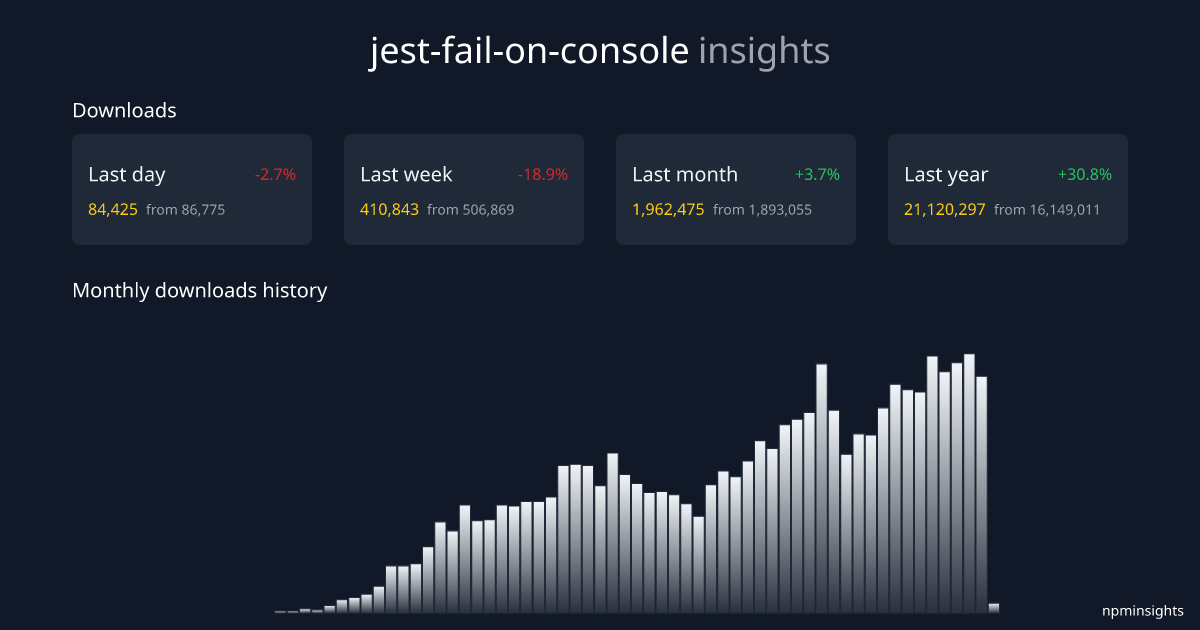Click the "from 86,775" previous value text

coord(186,210)
